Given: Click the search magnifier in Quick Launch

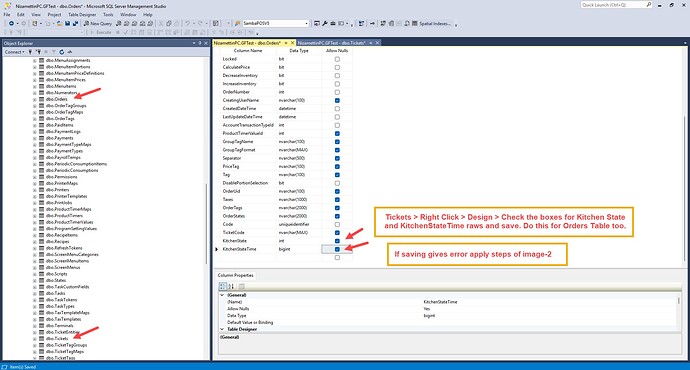Looking at the screenshot, I should point(649,5).
